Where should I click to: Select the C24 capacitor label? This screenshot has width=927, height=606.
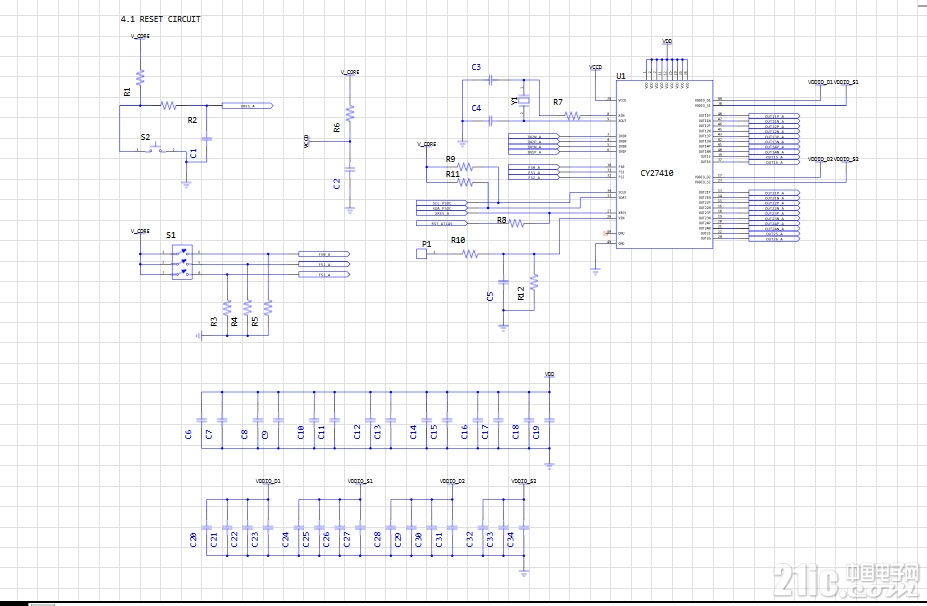(x=286, y=539)
